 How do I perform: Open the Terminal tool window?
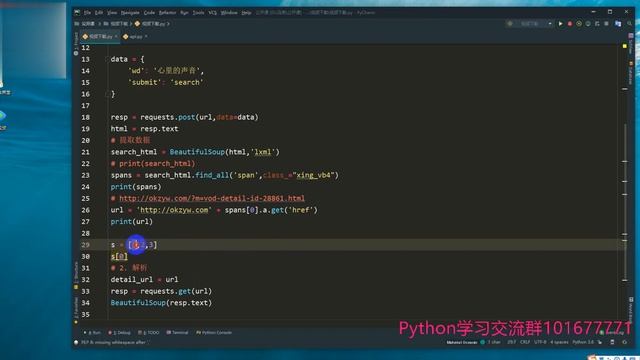[x=178, y=333]
